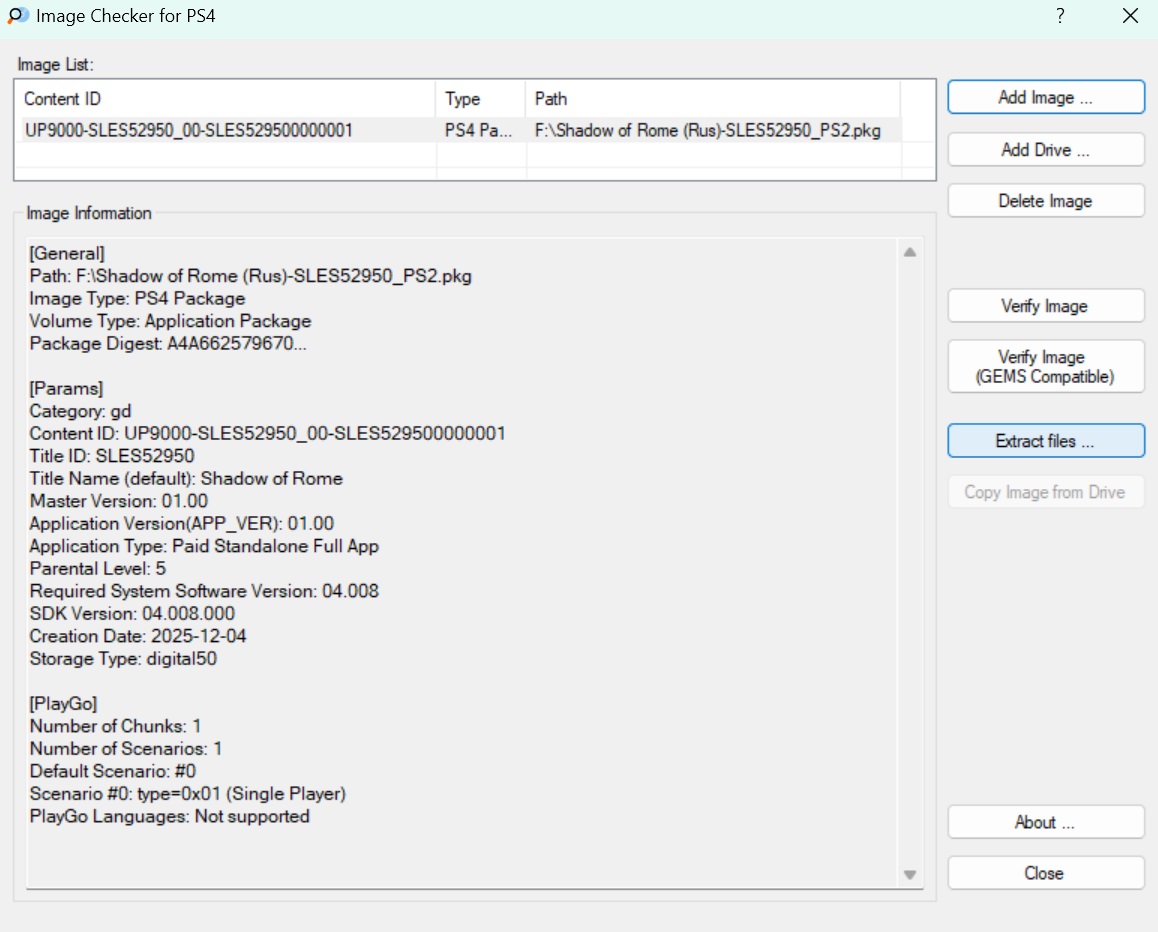This screenshot has width=1158, height=932.
Task: Sort list by the Content ID column header
Action: pyautogui.click(x=226, y=99)
